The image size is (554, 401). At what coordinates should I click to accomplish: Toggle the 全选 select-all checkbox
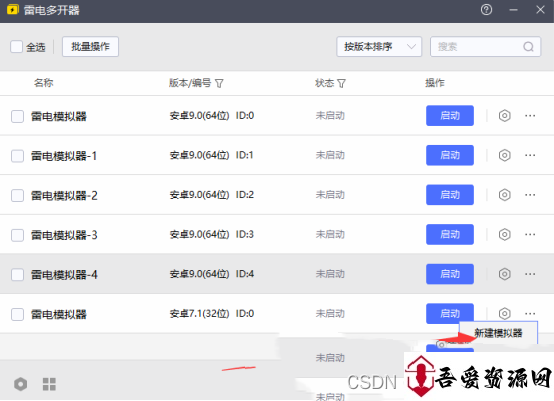[x=16, y=47]
